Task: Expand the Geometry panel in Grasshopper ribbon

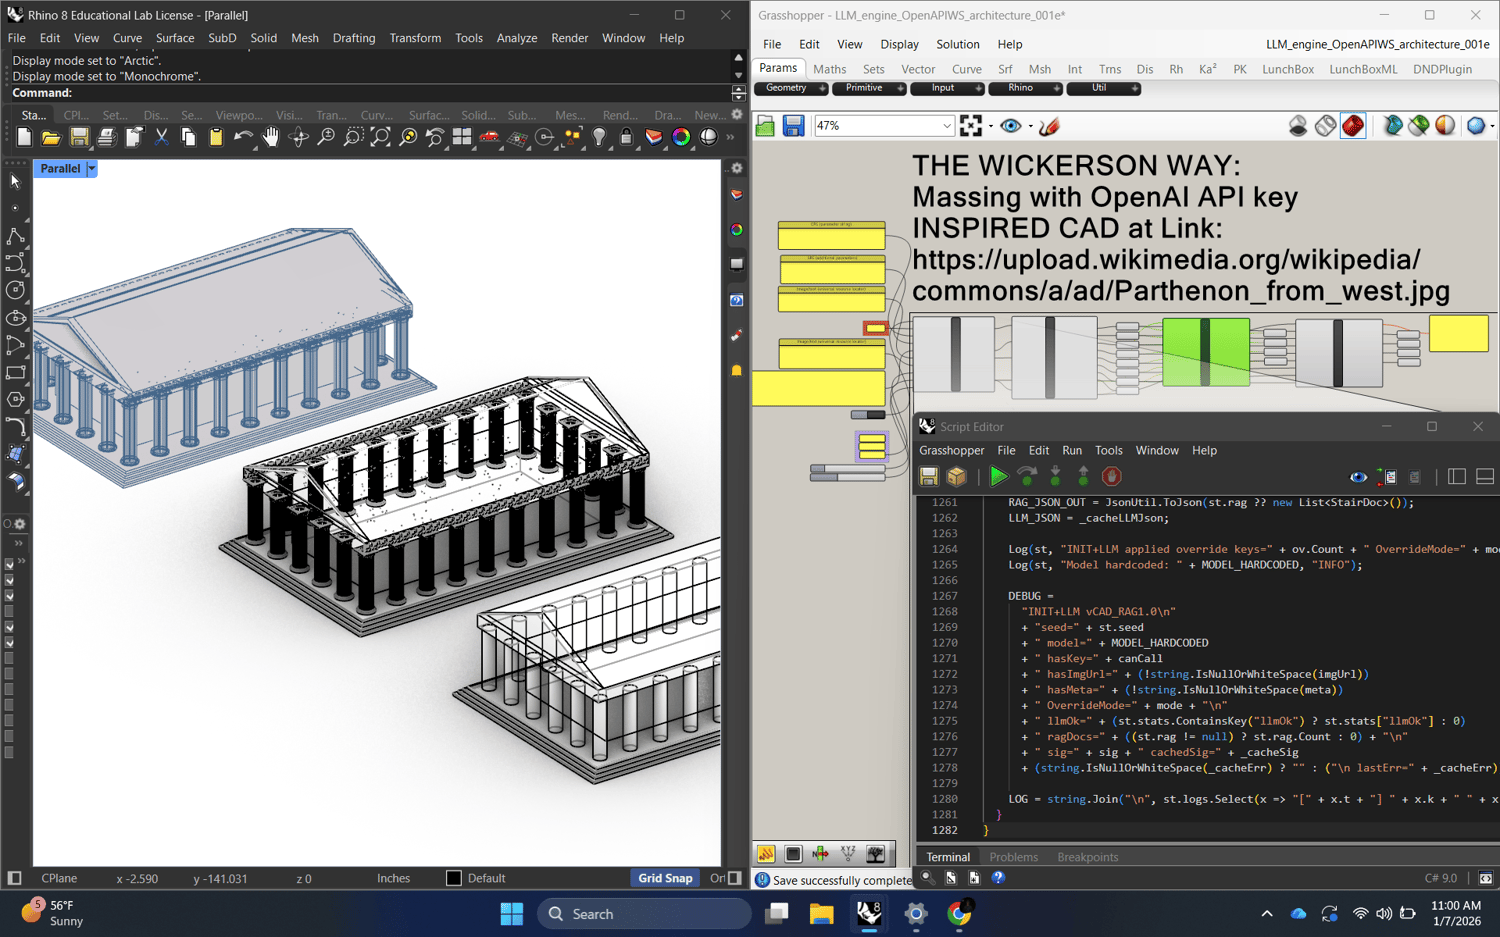Action: click(822, 89)
